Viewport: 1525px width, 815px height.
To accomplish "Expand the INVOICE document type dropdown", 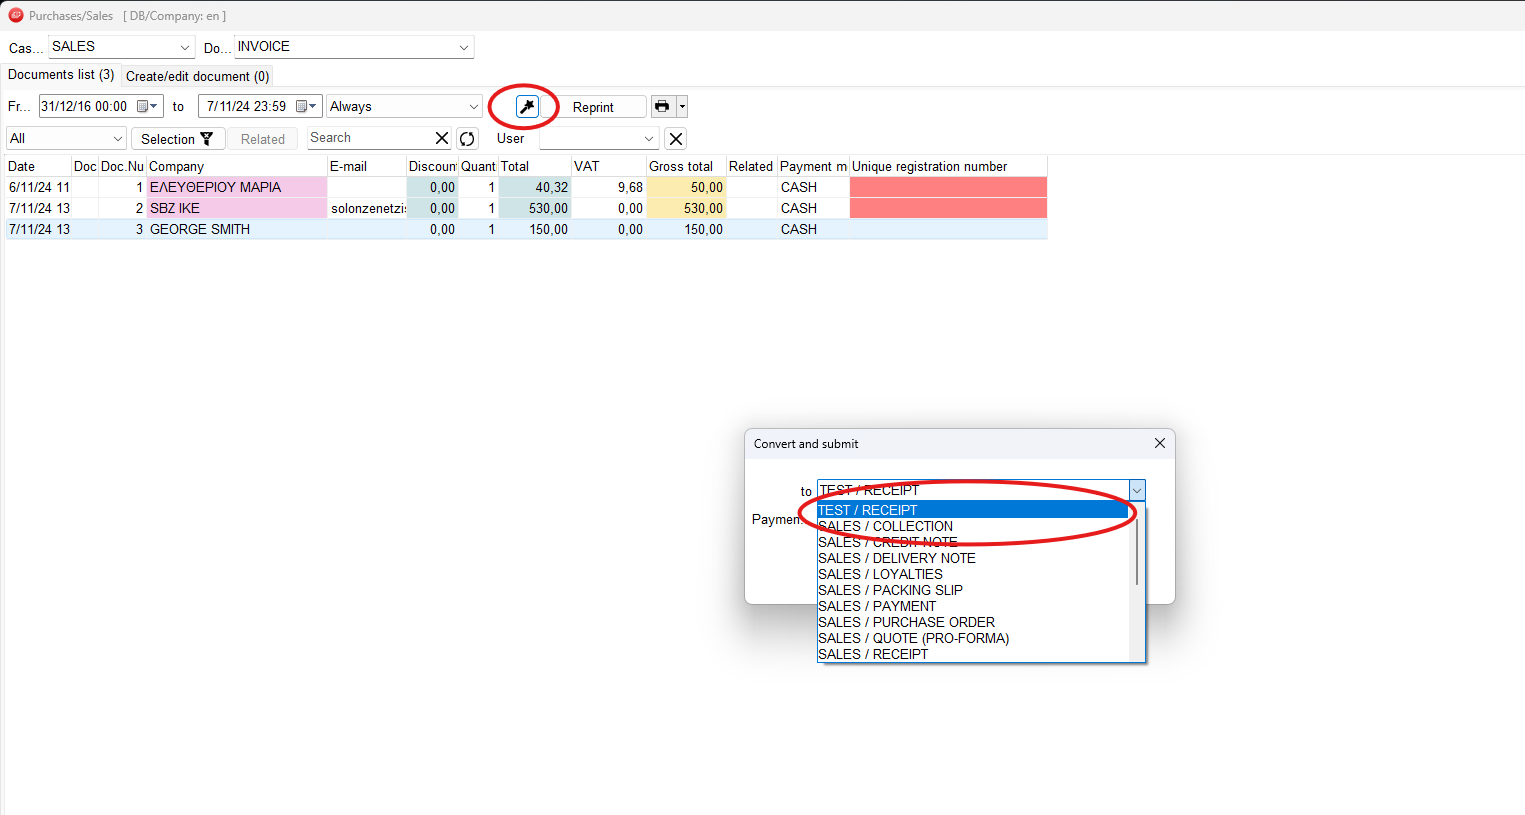I will coord(463,47).
